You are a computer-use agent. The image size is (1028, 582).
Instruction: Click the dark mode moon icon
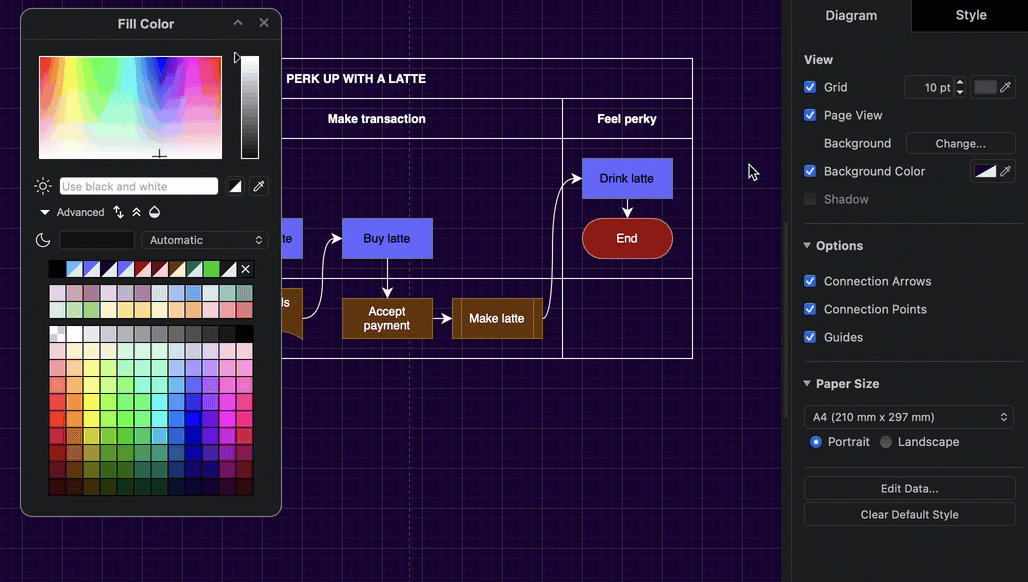(43, 240)
